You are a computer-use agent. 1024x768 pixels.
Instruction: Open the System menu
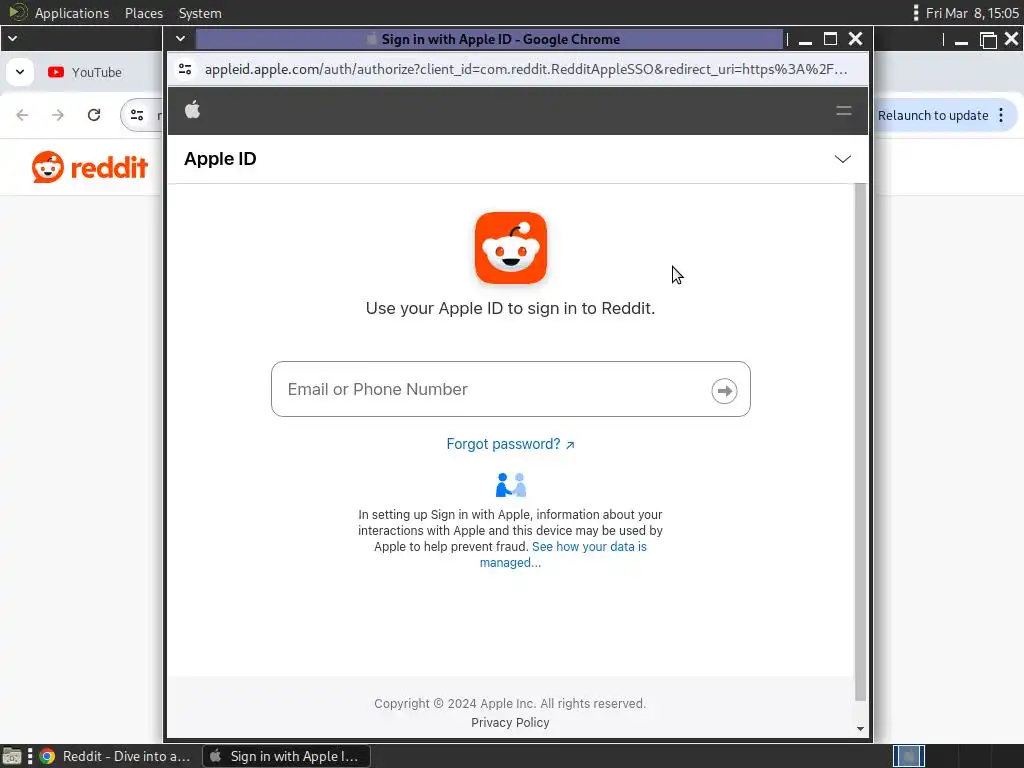coord(200,13)
